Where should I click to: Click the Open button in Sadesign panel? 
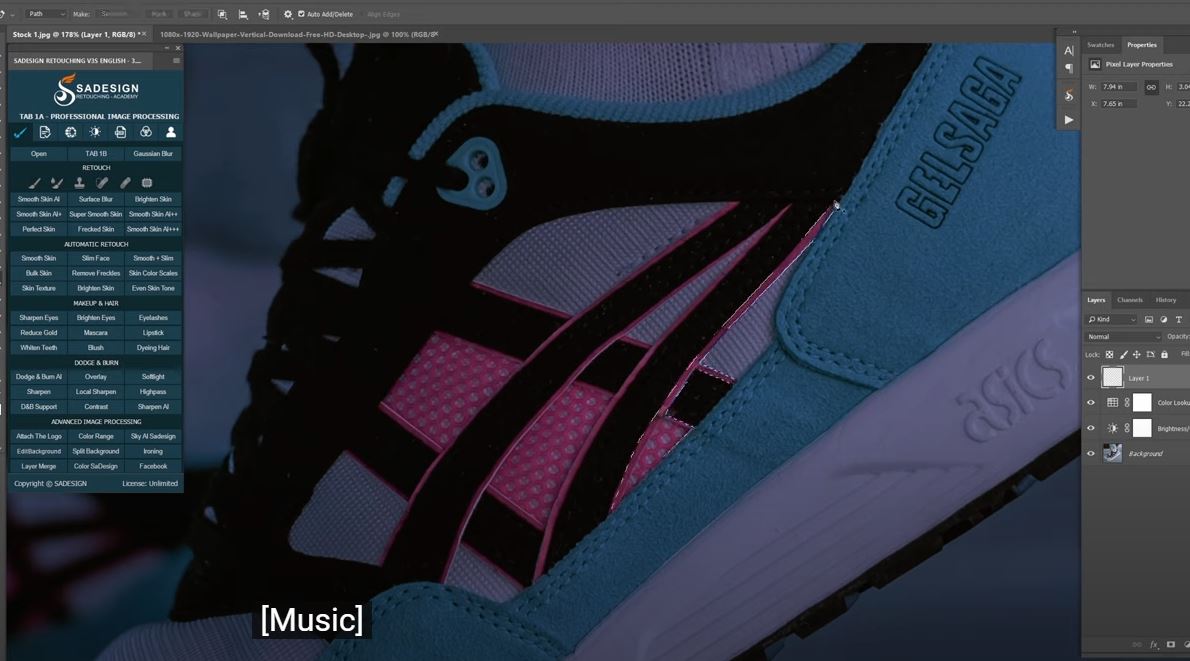coord(39,154)
